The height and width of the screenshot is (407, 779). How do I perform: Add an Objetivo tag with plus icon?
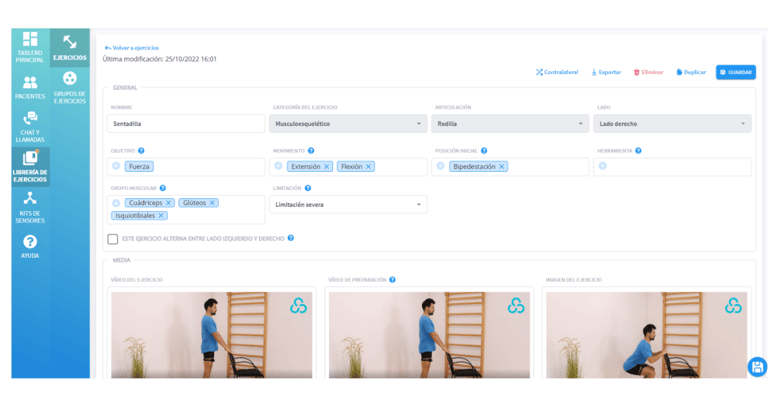116,166
